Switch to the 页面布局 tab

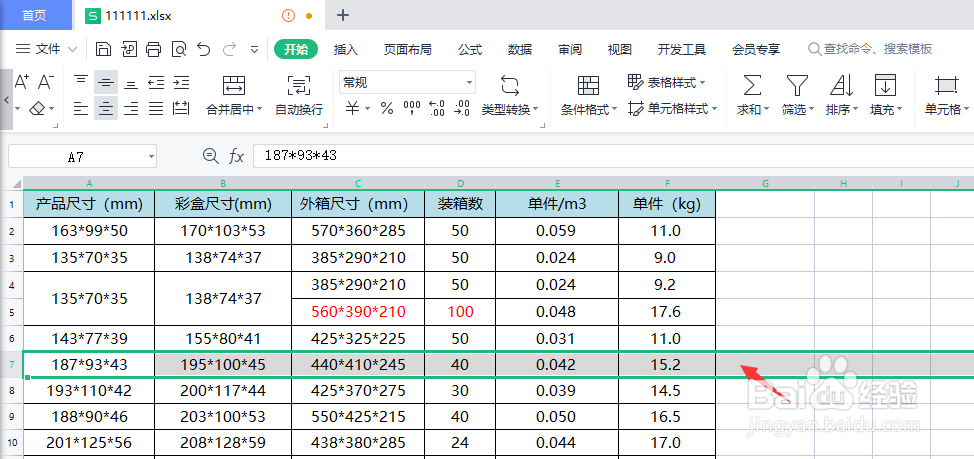407,49
